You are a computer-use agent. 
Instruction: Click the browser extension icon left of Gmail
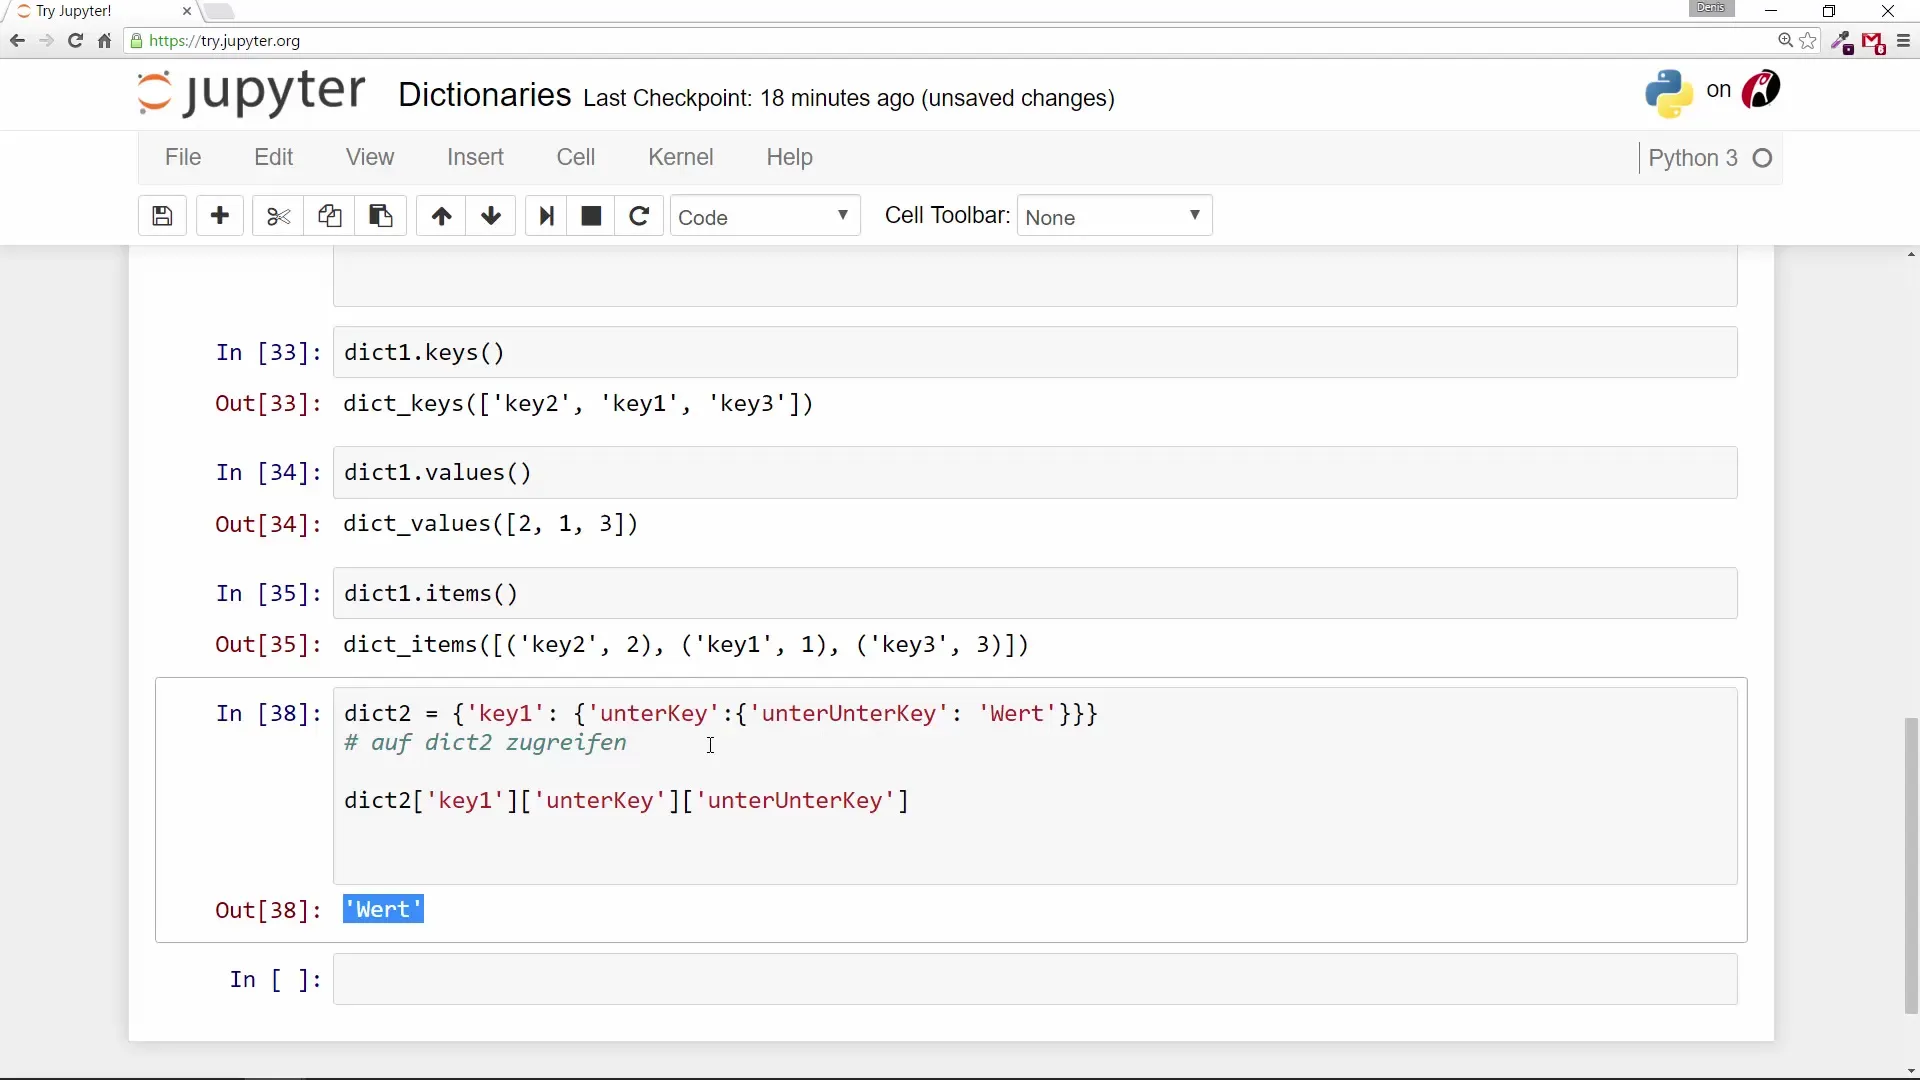[x=1842, y=42]
